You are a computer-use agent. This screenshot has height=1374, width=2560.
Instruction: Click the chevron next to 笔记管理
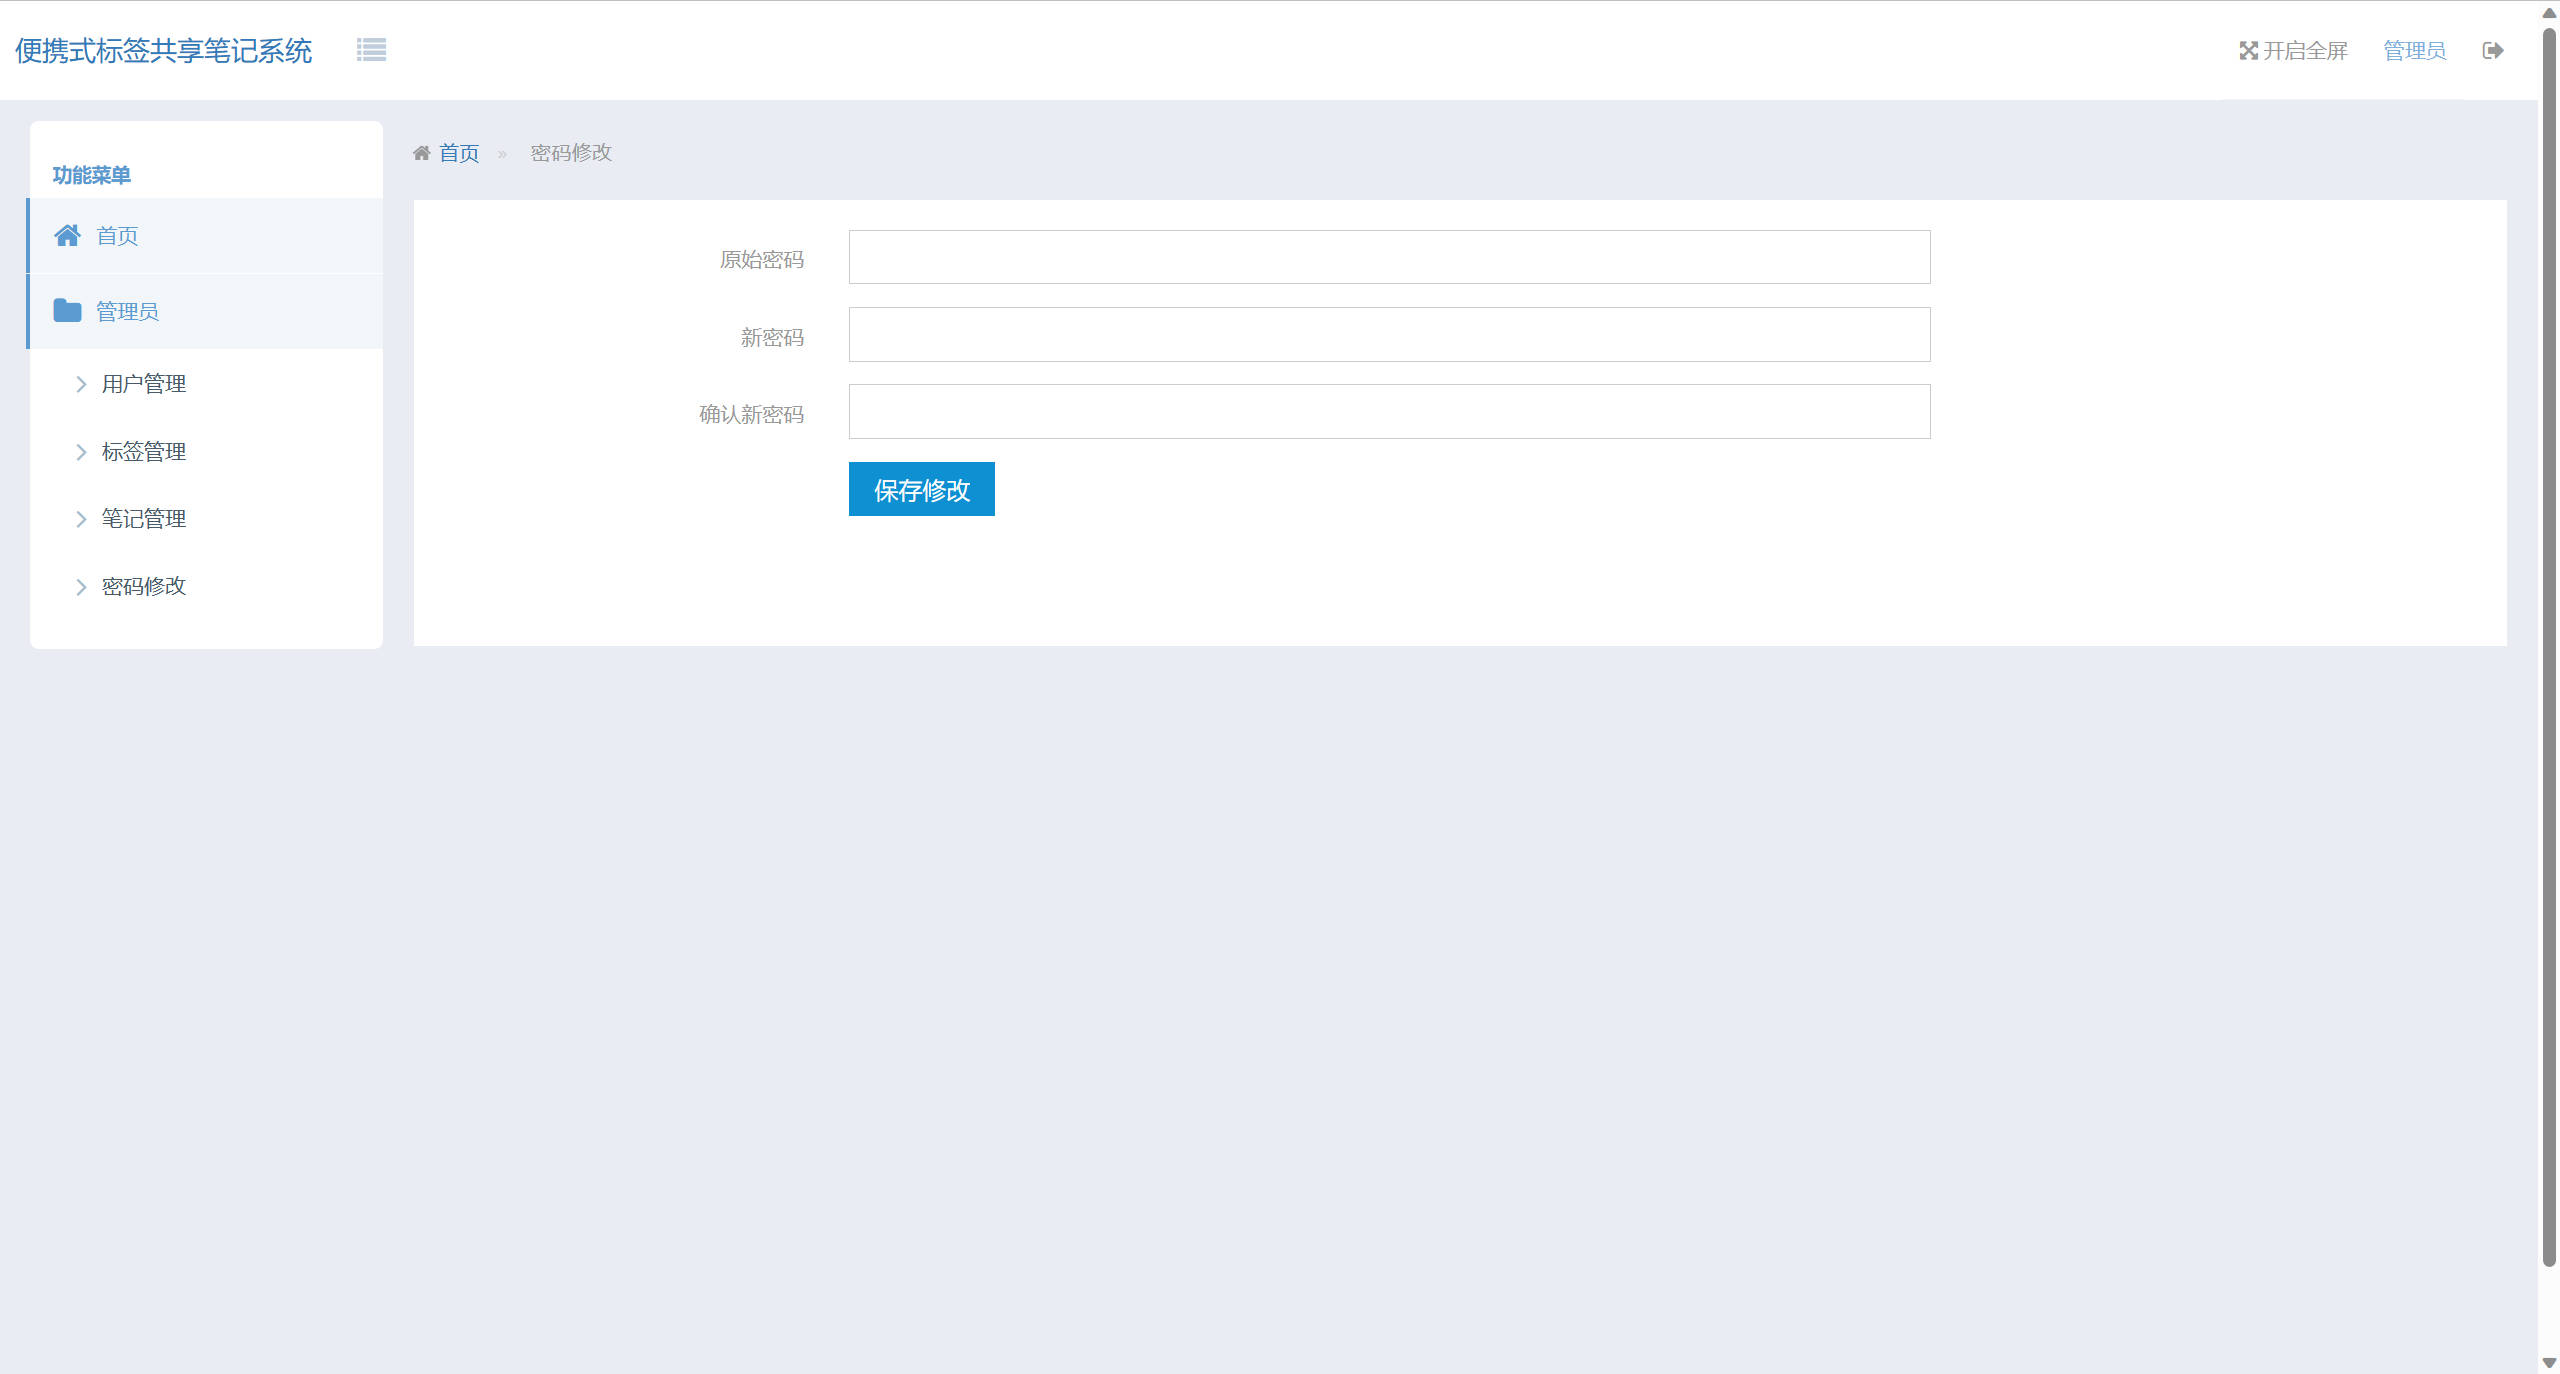click(x=81, y=519)
